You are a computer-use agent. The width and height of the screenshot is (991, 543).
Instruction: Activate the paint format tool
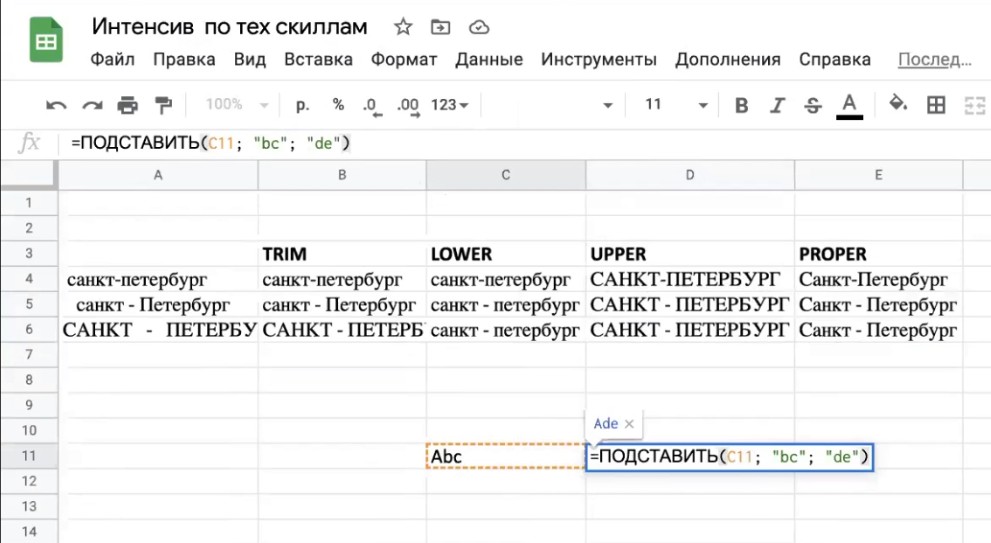click(x=163, y=105)
